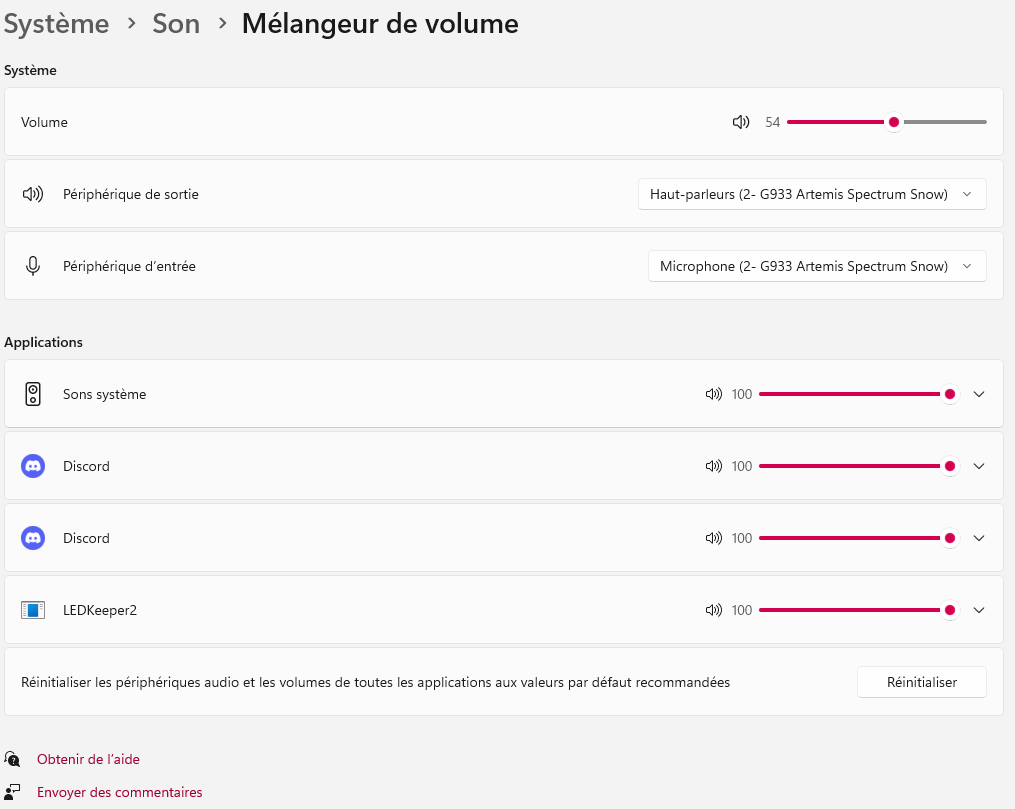
Task: Open the Obtenir de l'aide link
Action: (88, 759)
